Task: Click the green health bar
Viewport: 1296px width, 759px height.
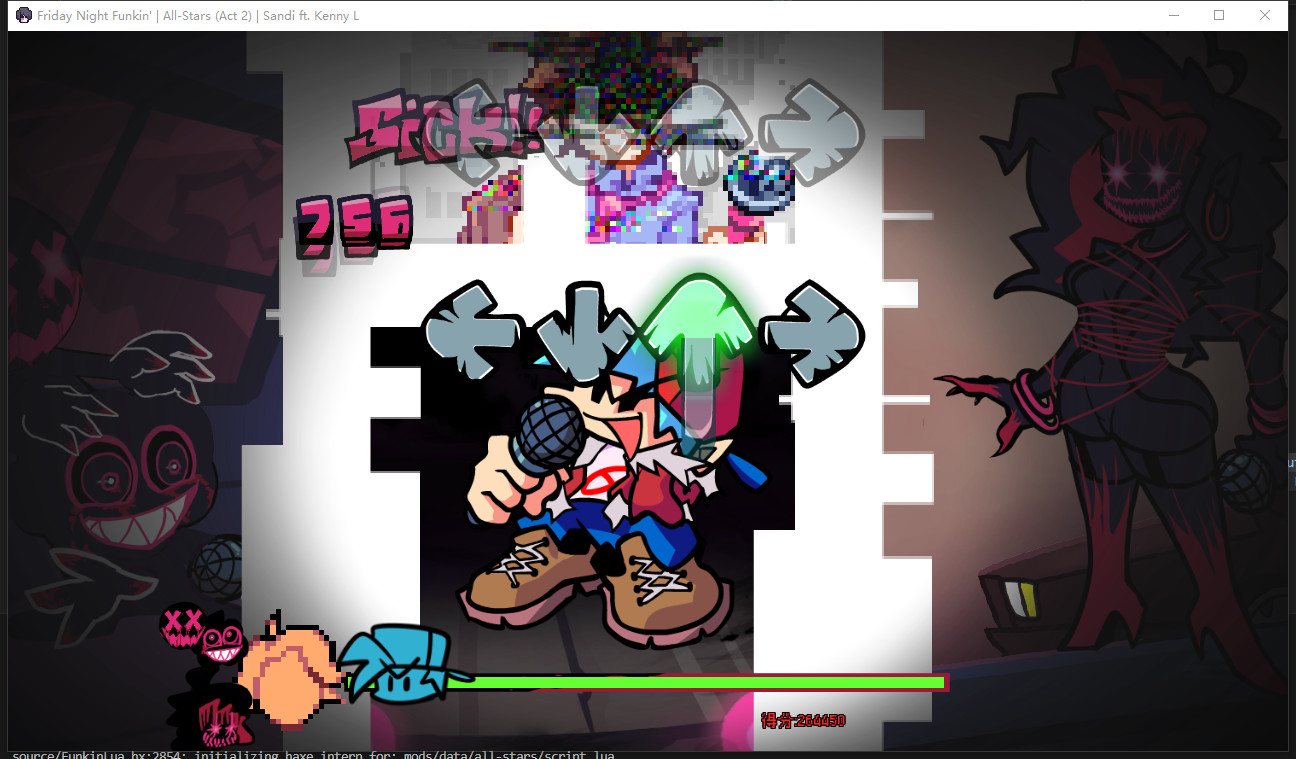Action: (x=700, y=683)
